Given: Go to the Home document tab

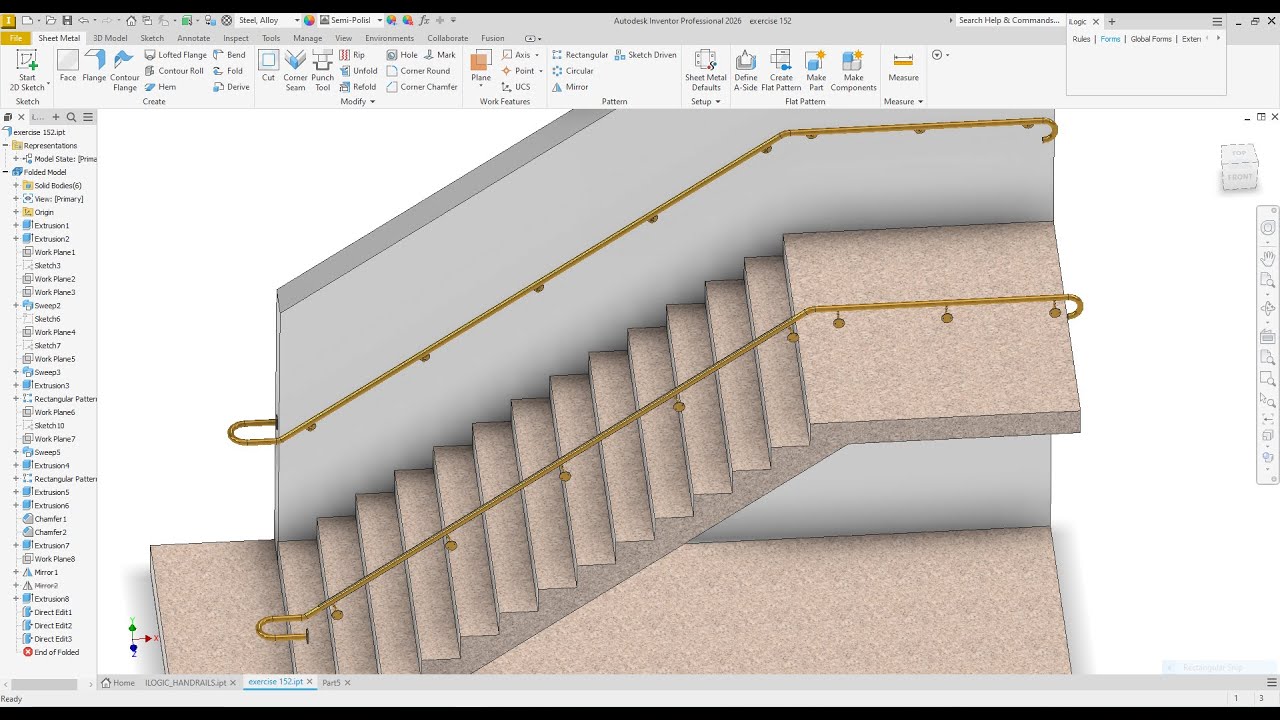Looking at the screenshot, I should click(x=118, y=682).
